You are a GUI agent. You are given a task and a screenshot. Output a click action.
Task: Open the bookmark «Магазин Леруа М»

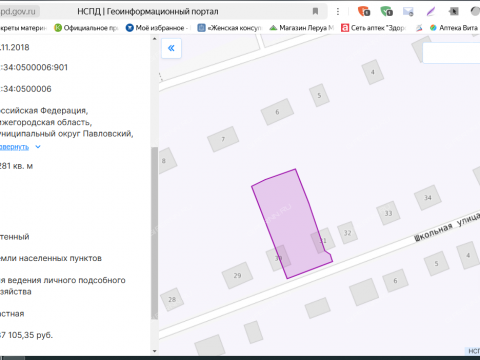click(x=302, y=28)
